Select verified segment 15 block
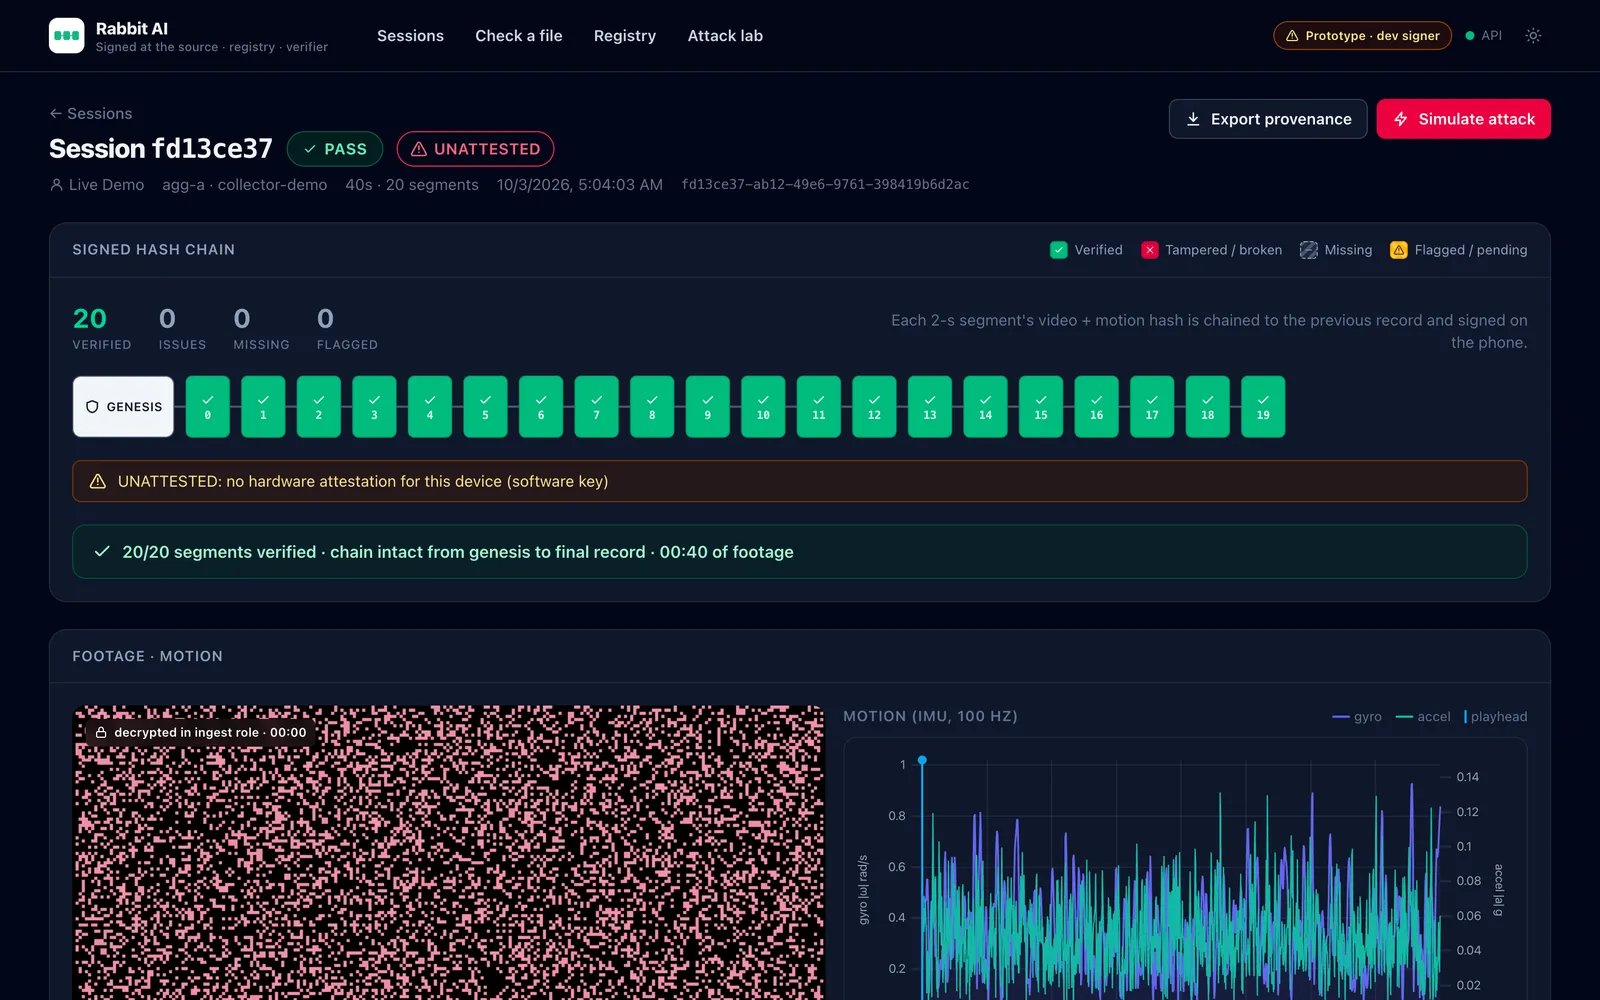1600x1000 pixels. coord(1041,407)
